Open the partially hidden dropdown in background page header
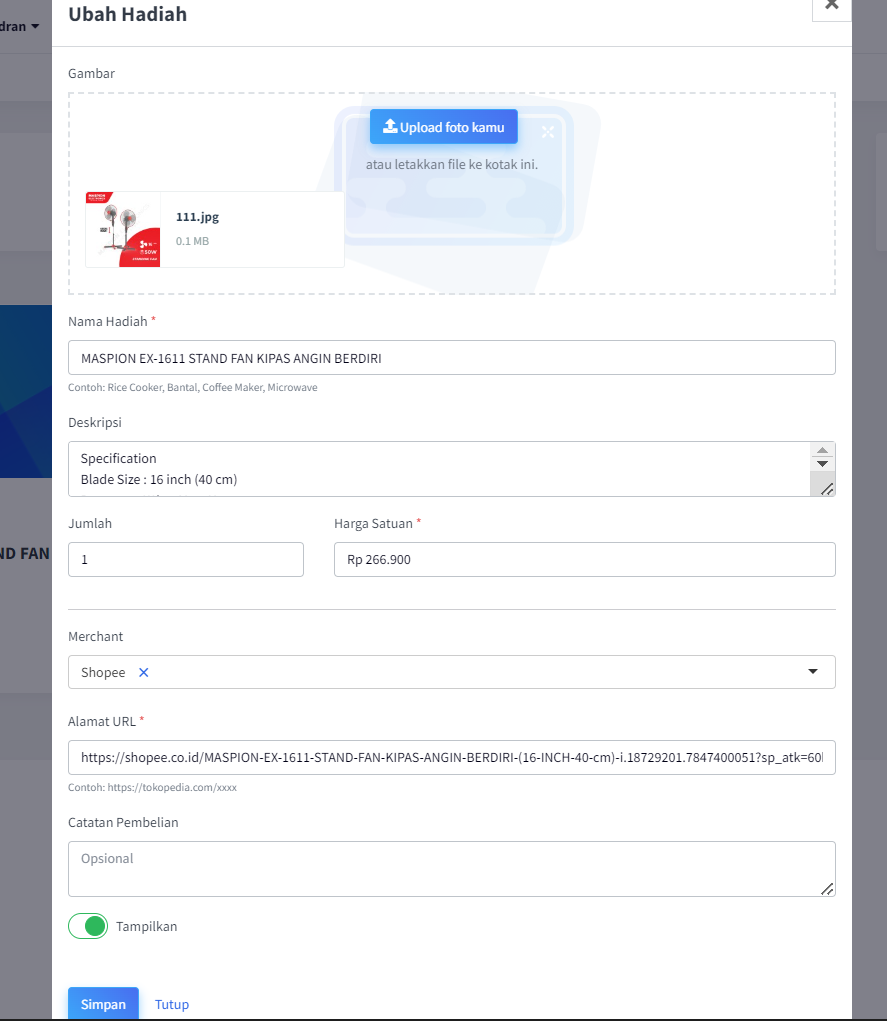The image size is (887, 1021). [20, 27]
